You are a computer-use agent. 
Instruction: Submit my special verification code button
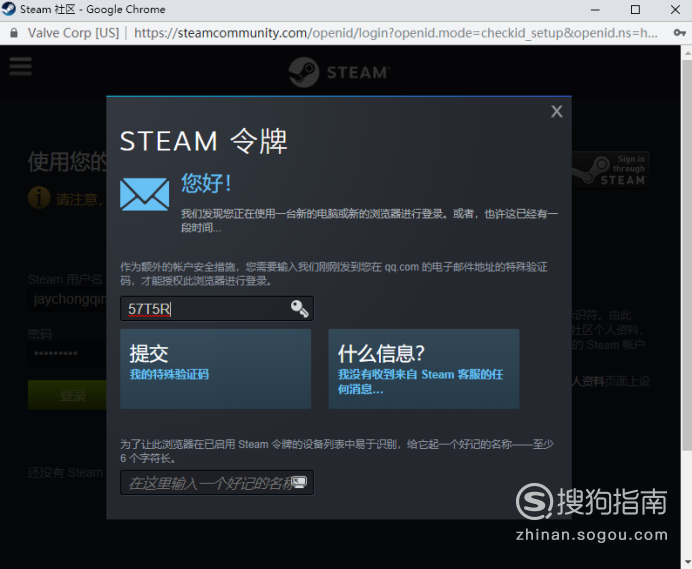pyautogui.click(x=215, y=369)
